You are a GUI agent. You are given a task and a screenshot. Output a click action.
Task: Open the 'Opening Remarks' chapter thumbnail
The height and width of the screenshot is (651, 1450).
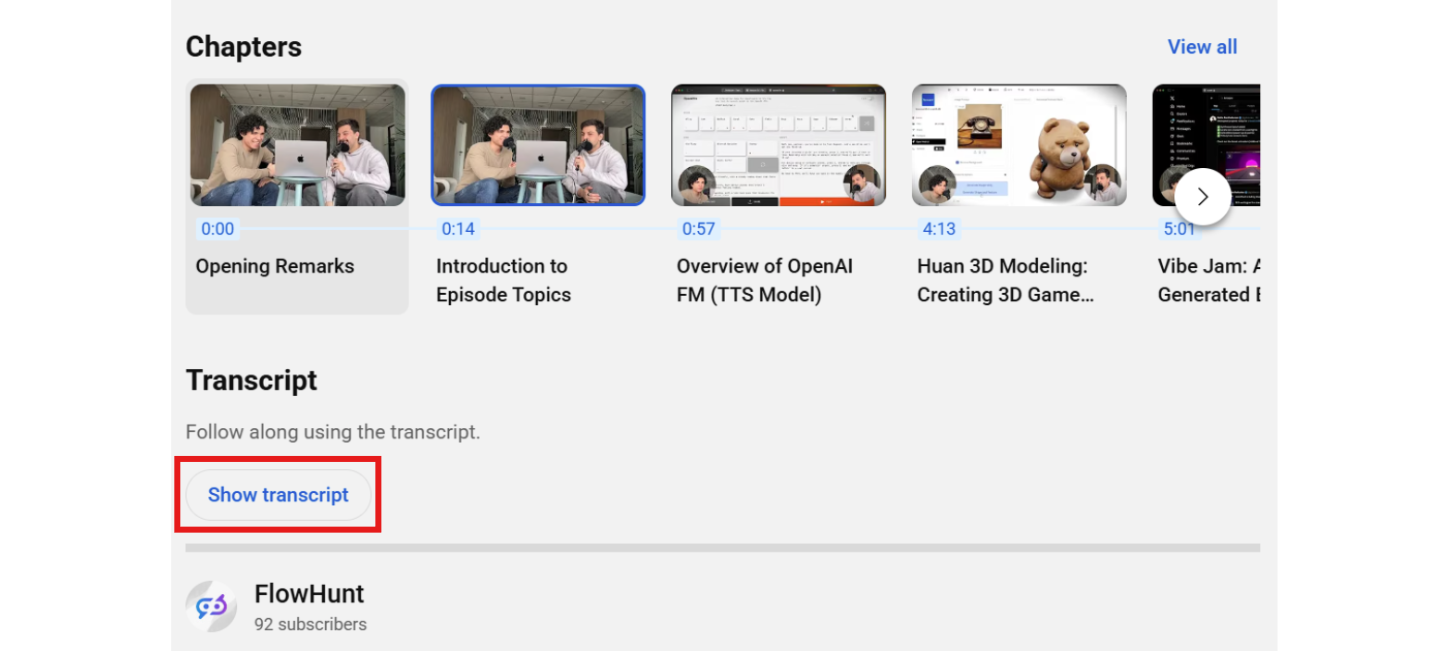pyautogui.click(x=296, y=144)
